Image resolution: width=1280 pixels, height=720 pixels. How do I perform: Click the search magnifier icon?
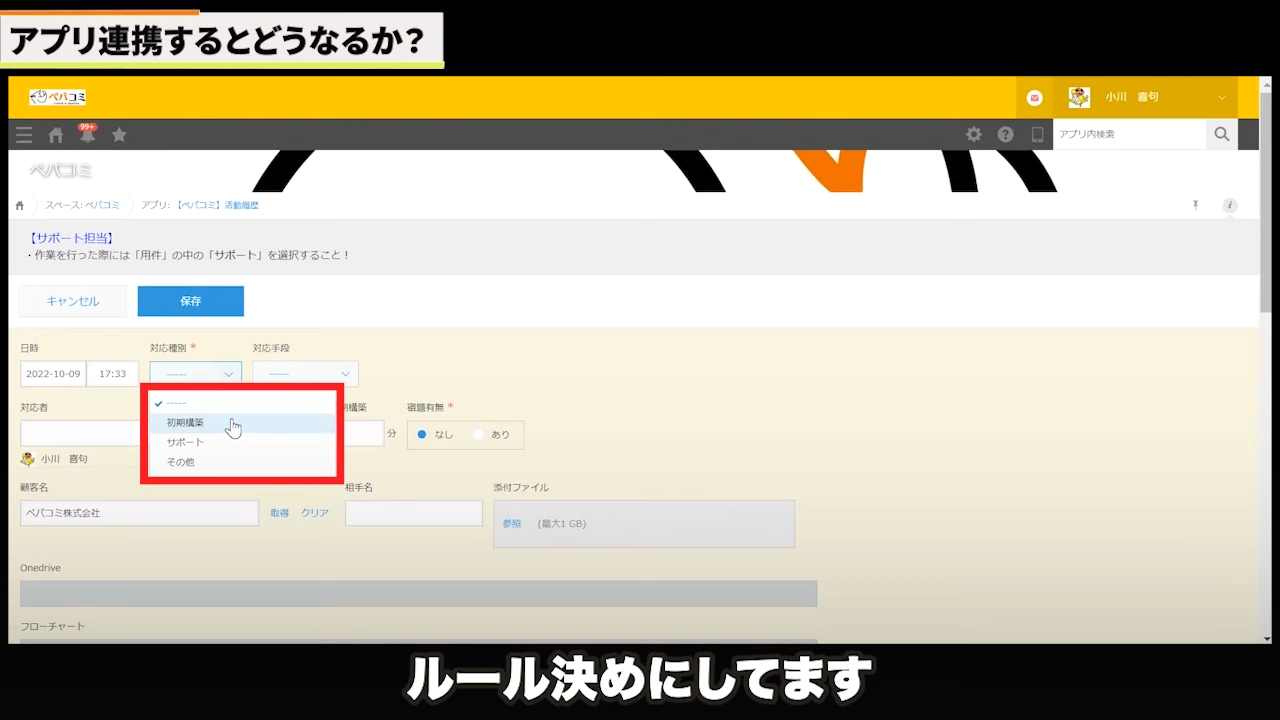pyautogui.click(x=1221, y=134)
